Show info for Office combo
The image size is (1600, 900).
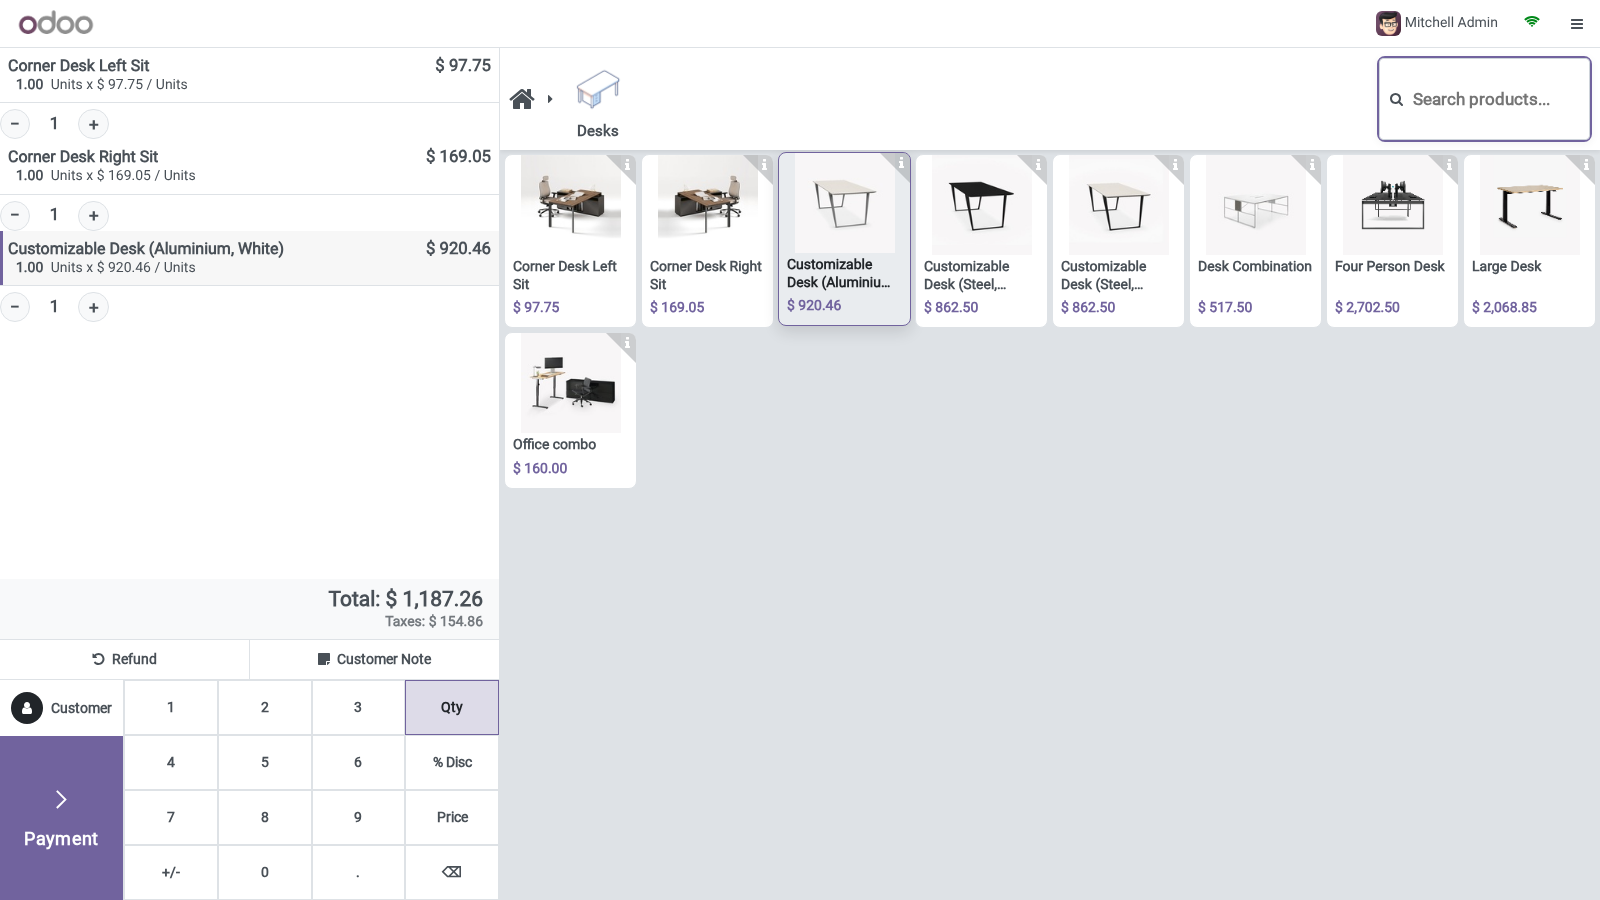pyautogui.click(x=627, y=342)
